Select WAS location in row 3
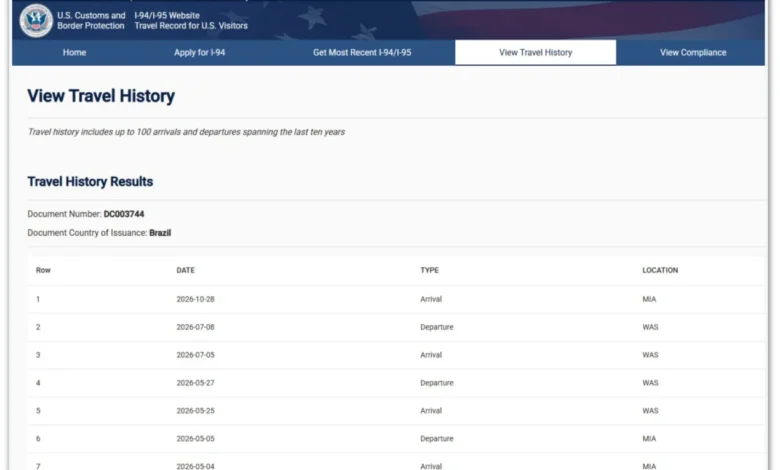The image size is (780, 470). [650, 355]
